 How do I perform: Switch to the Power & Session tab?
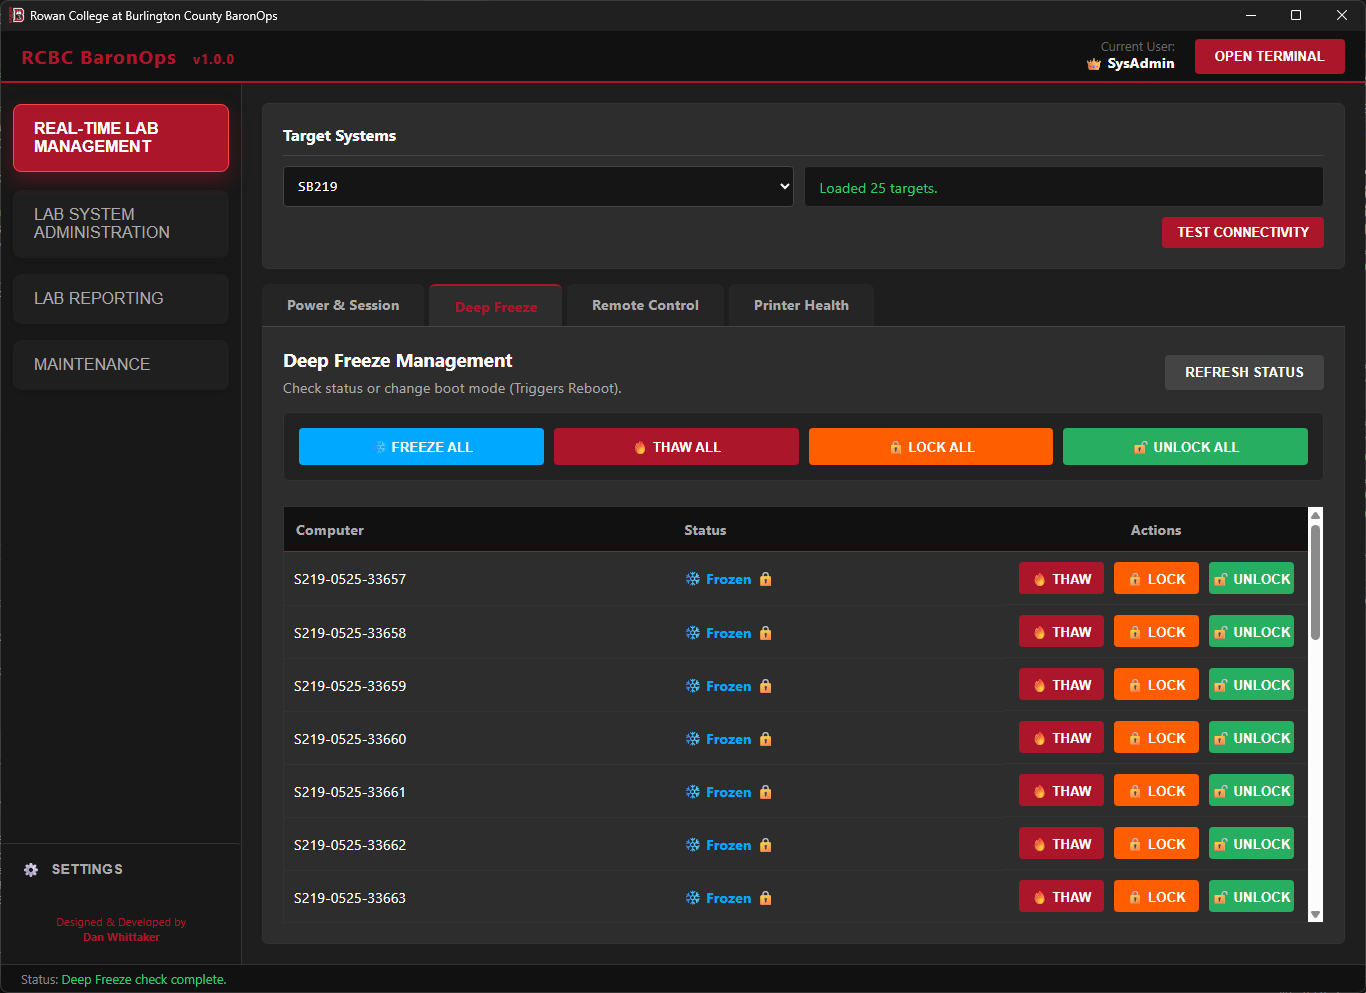pyautogui.click(x=343, y=305)
